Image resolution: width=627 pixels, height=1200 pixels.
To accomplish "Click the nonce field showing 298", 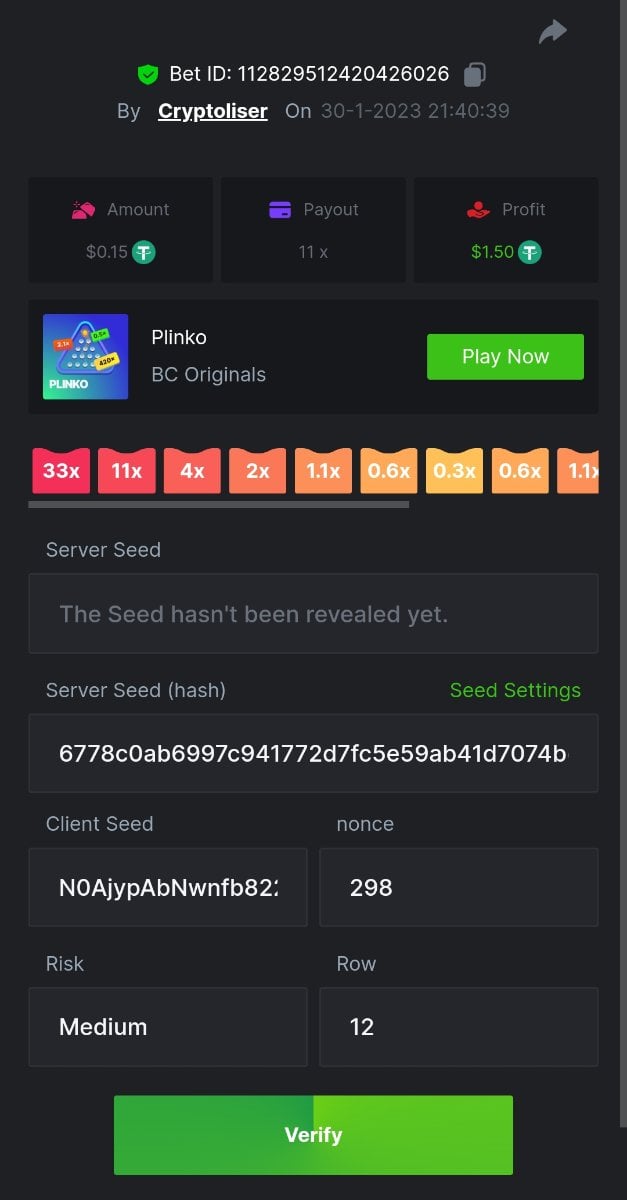I will tap(458, 887).
